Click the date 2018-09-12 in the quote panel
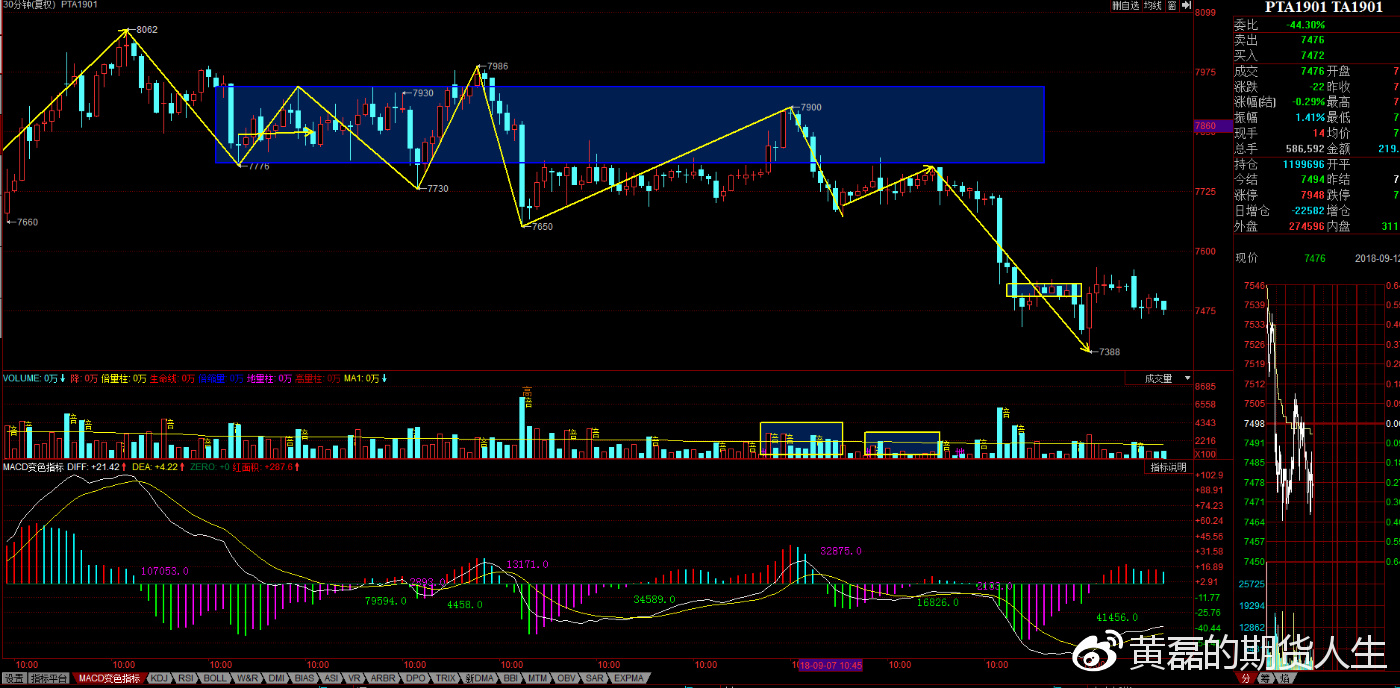Image resolution: width=1400 pixels, height=688 pixels. click(x=1377, y=258)
